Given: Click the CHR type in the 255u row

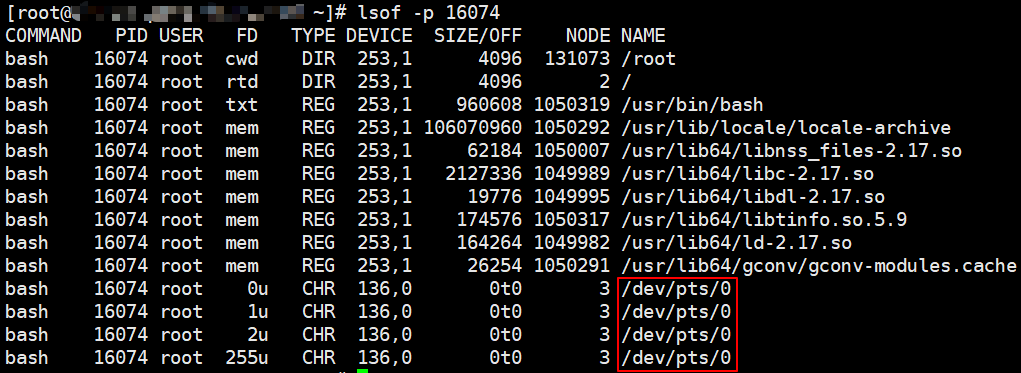Looking at the screenshot, I should point(319,358).
